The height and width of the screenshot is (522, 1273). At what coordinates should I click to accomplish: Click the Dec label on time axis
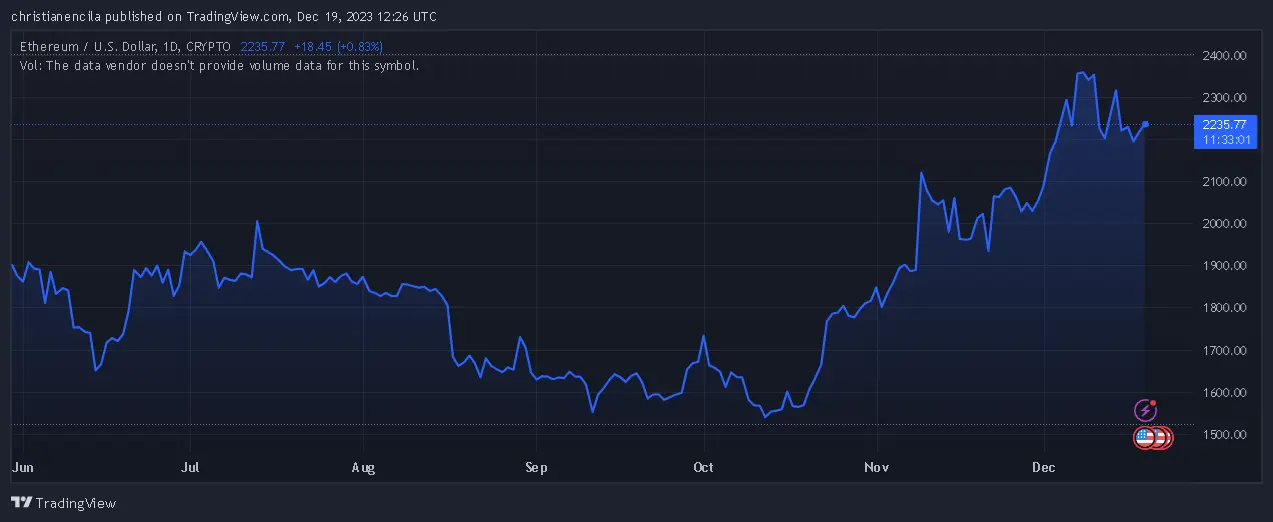pyautogui.click(x=1043, y=466)
